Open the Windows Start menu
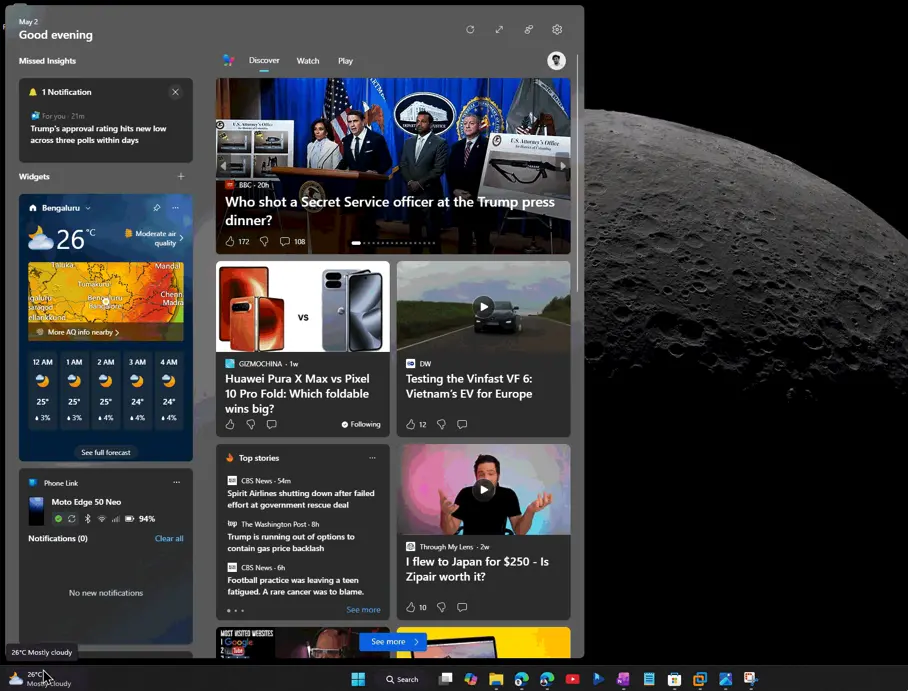Viewport: 908px width, 691px height. click(358, 679)
